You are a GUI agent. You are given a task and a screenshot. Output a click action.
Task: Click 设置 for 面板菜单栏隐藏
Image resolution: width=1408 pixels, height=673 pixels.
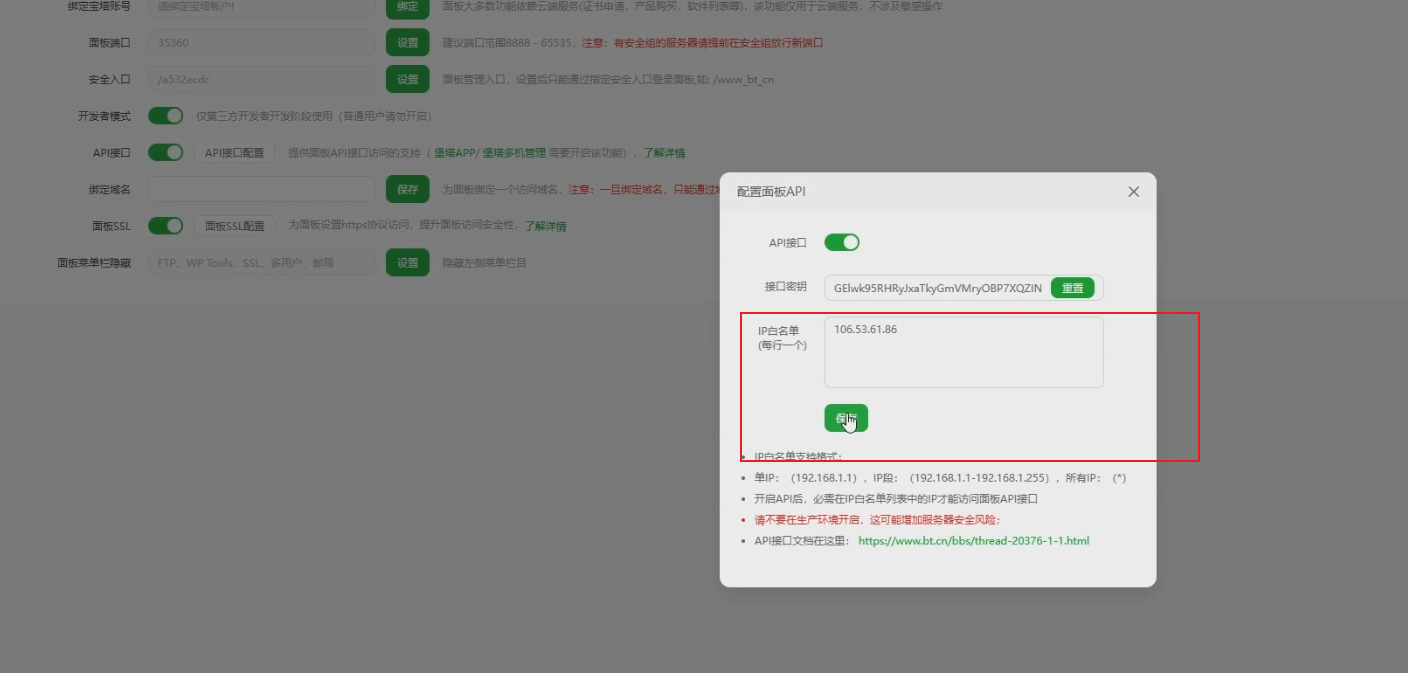(407, 262)
